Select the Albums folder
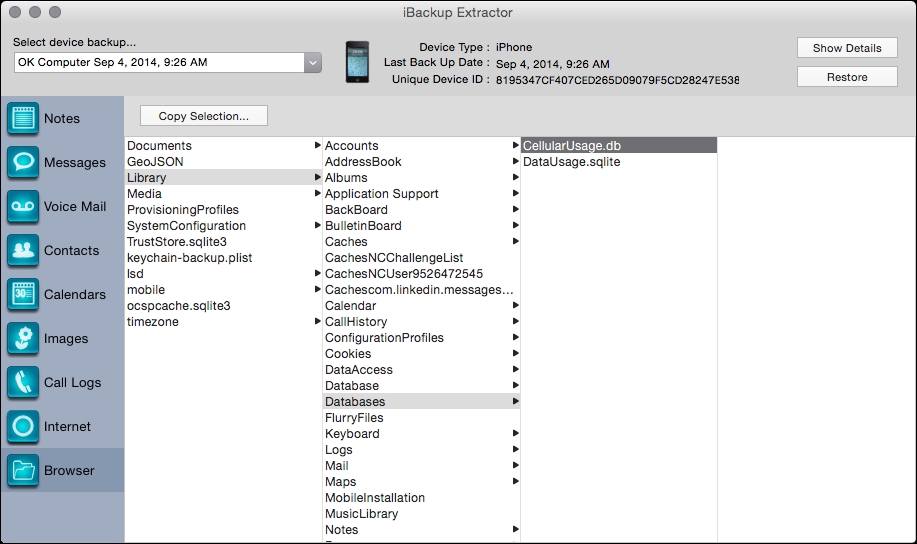Viewport: 917px width, 544px height. 346,177
